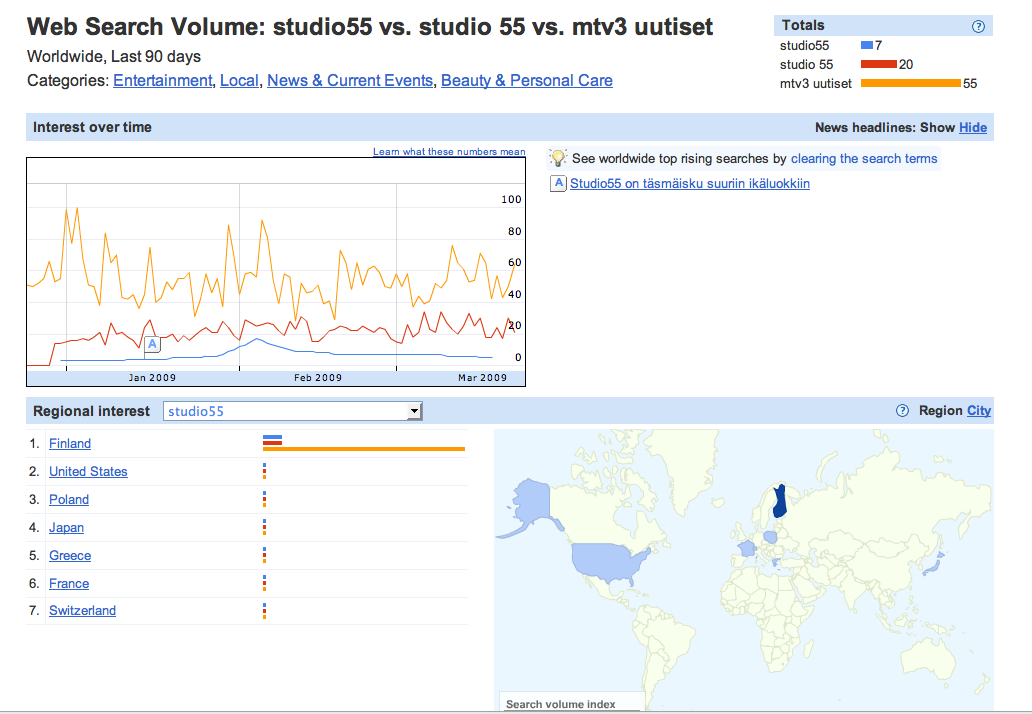Click the 'A' marker flag on the chart
The height and width of the screenshot is (714, 1032).
point(152,344)
